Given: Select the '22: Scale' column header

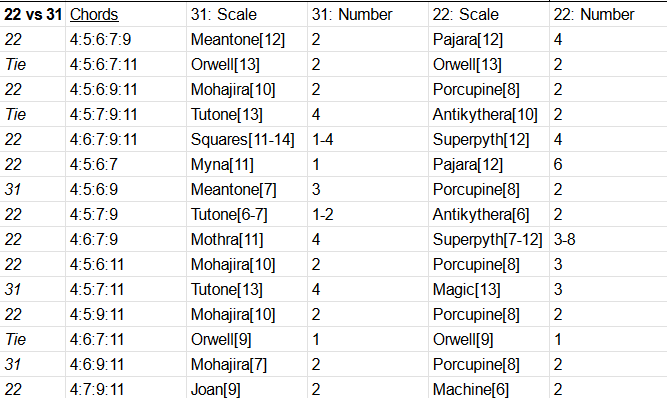Looking at the screenshot, I should 489,14.
